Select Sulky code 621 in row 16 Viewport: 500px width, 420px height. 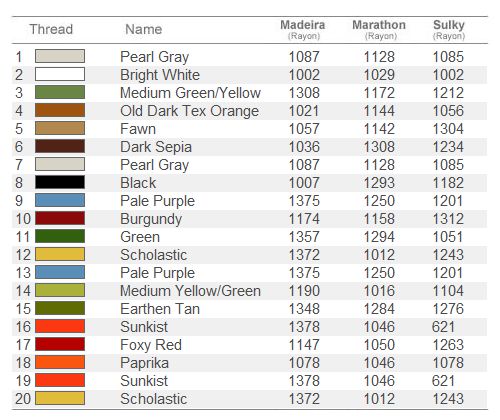[x=443, y=327]
